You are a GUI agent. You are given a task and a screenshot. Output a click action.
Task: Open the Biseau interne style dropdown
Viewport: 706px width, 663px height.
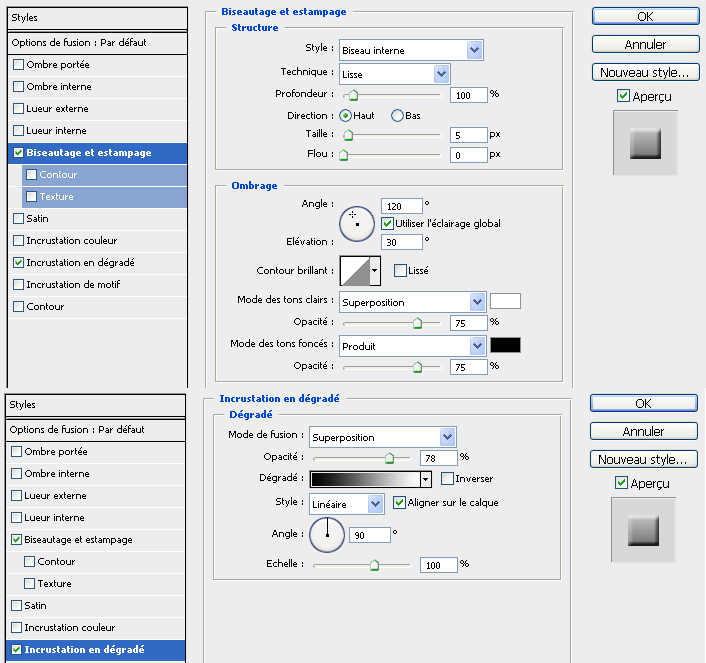[410, 50]
